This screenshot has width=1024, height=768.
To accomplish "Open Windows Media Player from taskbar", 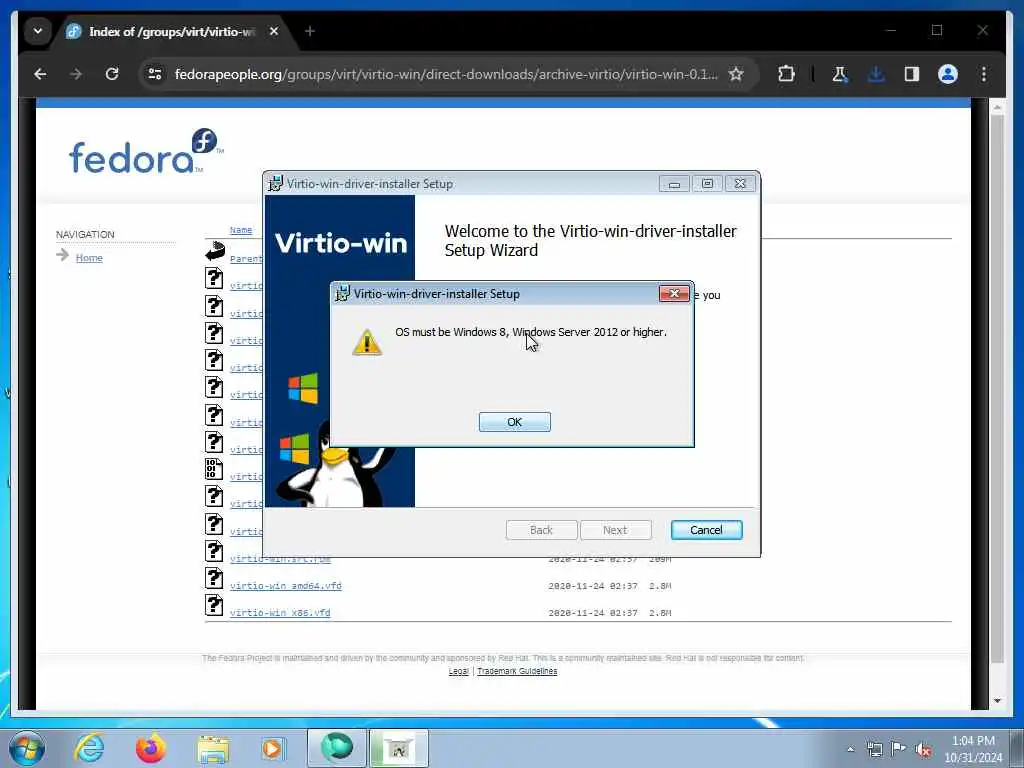I will [273, 748].
